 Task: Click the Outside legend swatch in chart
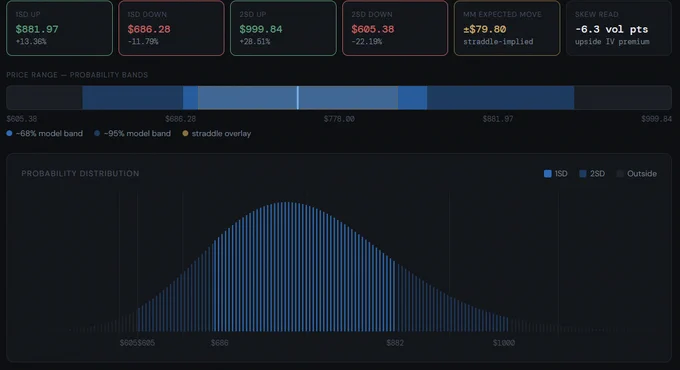point(620,174)
